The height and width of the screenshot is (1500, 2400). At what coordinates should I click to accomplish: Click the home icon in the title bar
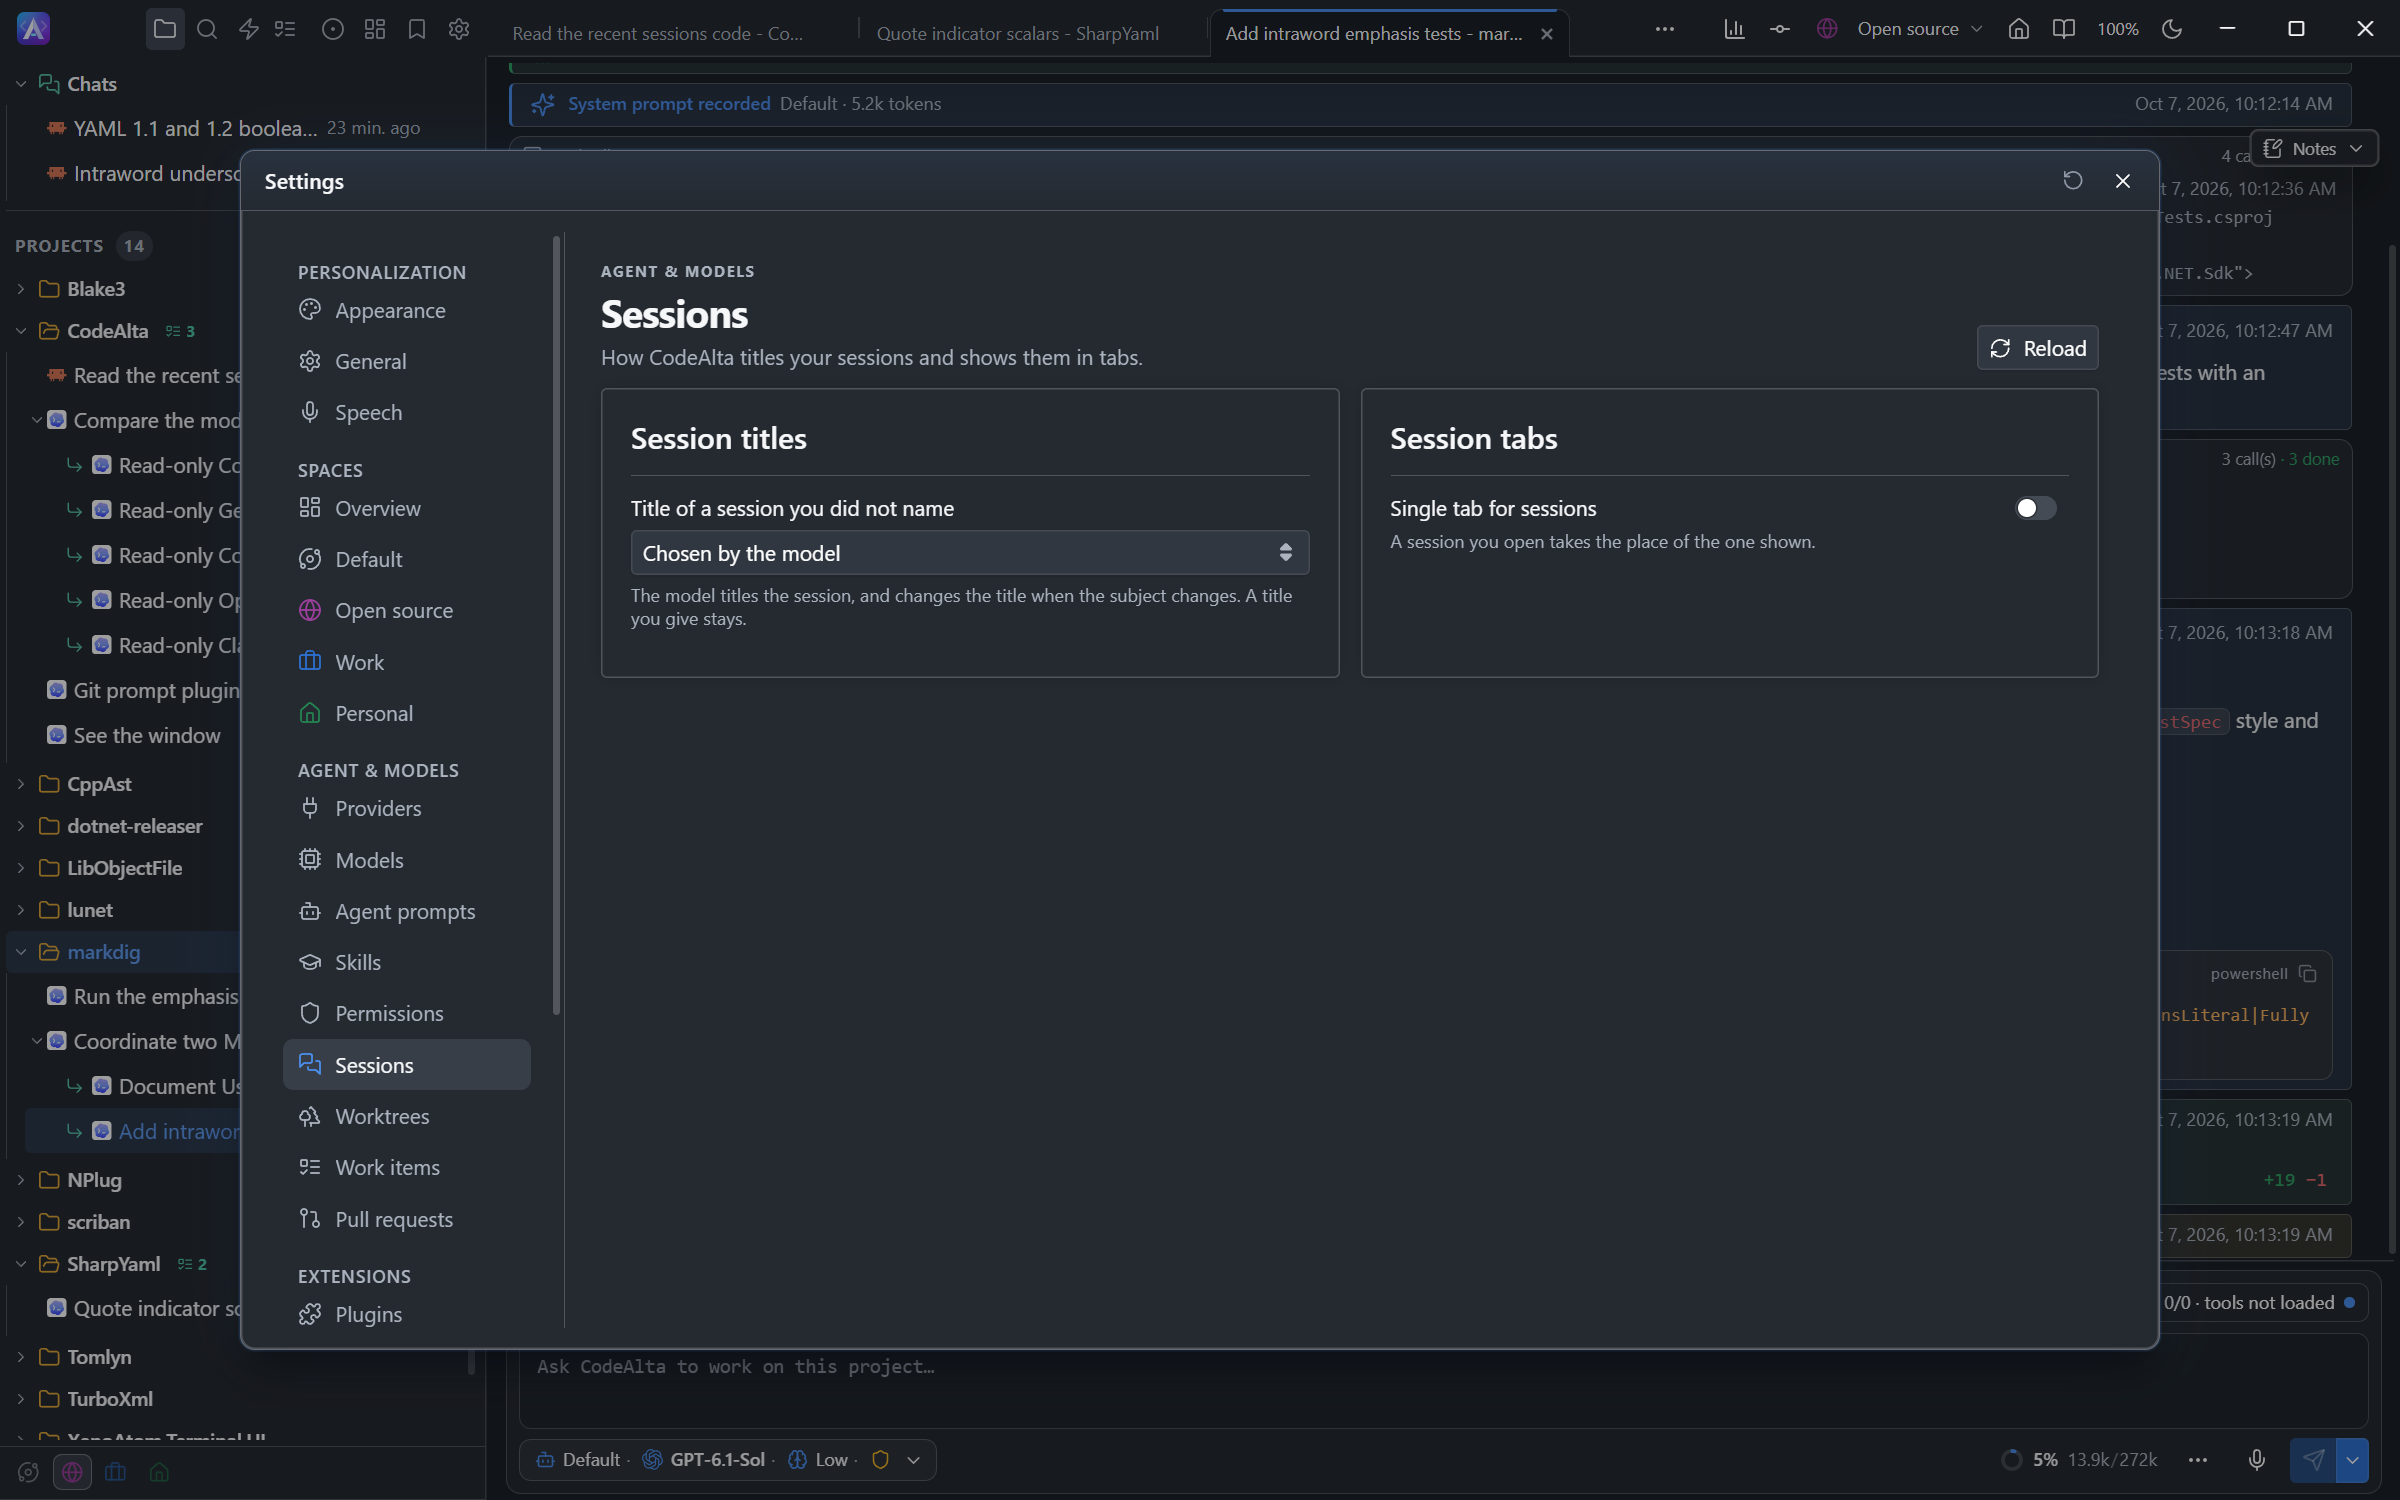[x=2019, y=29]
